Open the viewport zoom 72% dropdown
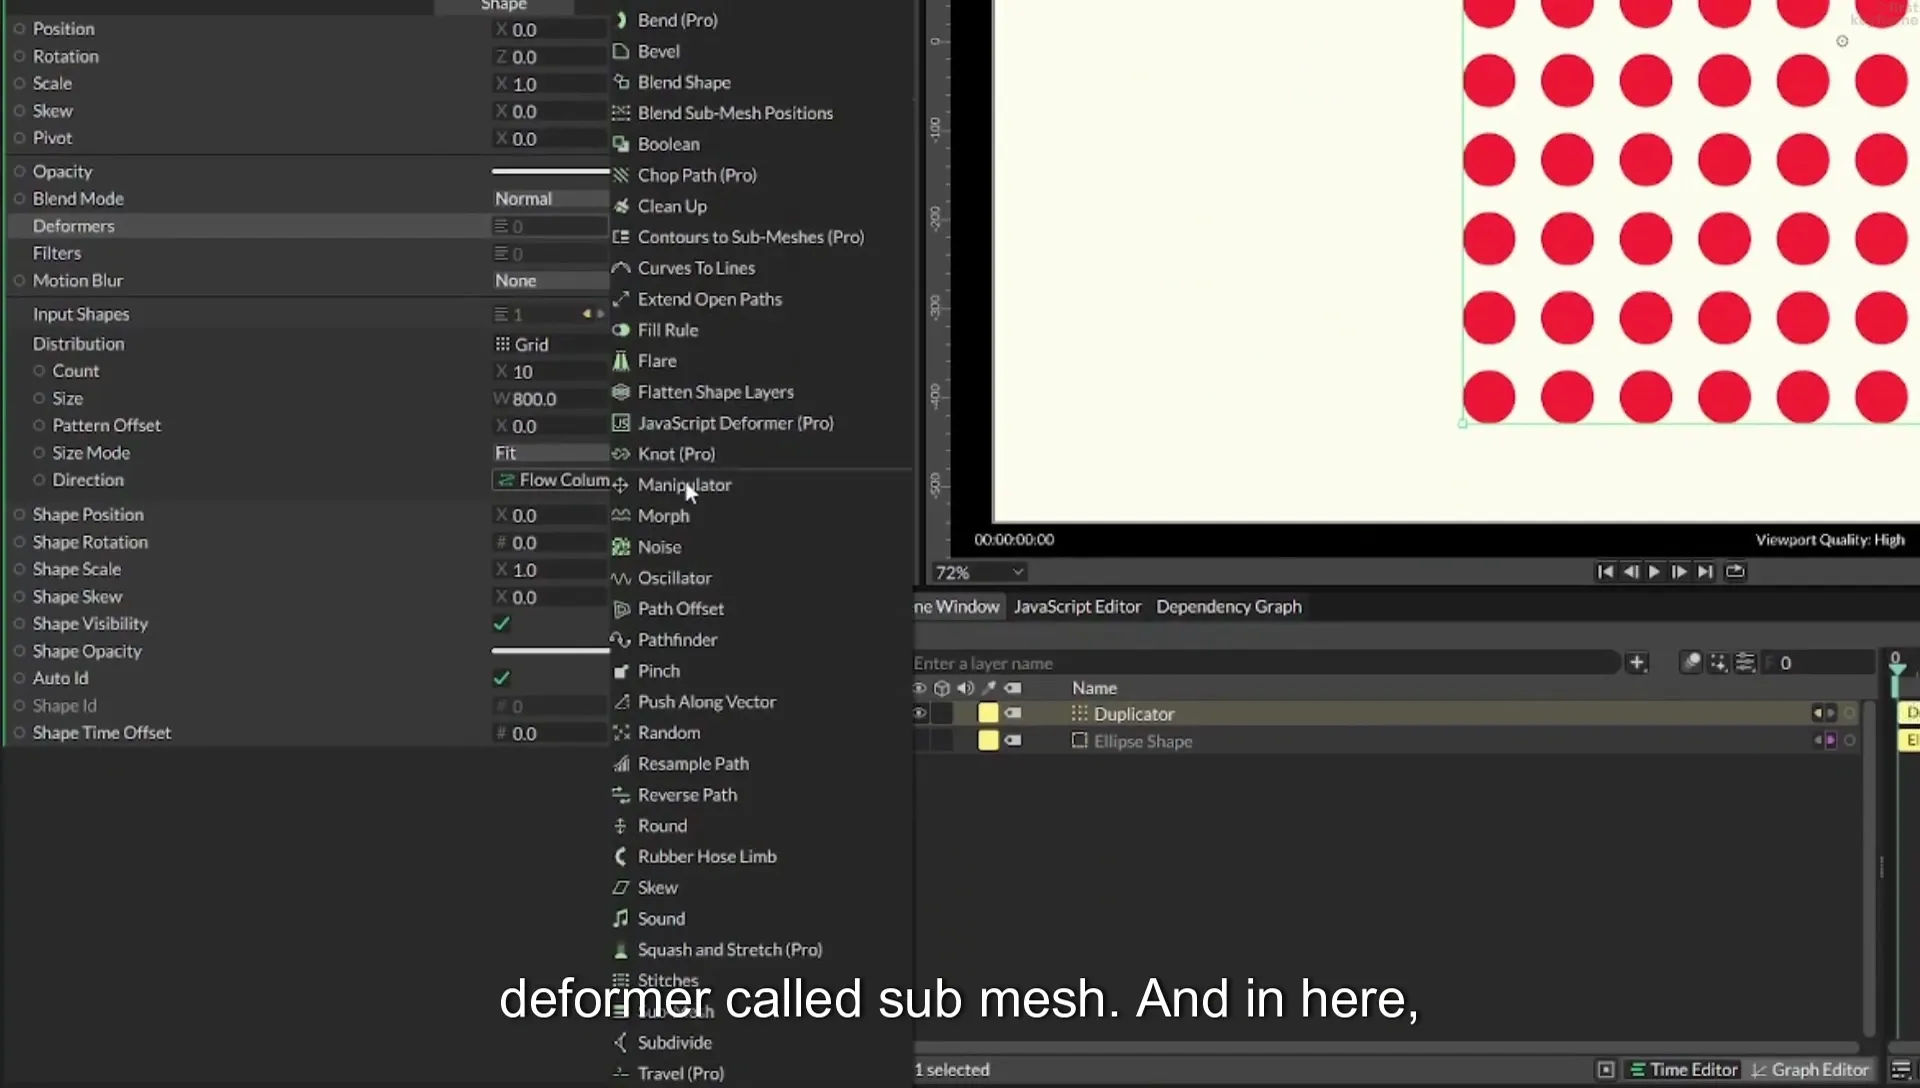Viewport: 1920px width, 1088px height. (x=979, y=573)
